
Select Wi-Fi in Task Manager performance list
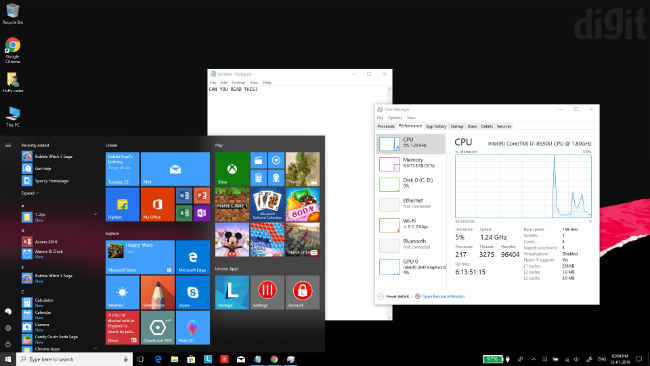tap(411, 225)
